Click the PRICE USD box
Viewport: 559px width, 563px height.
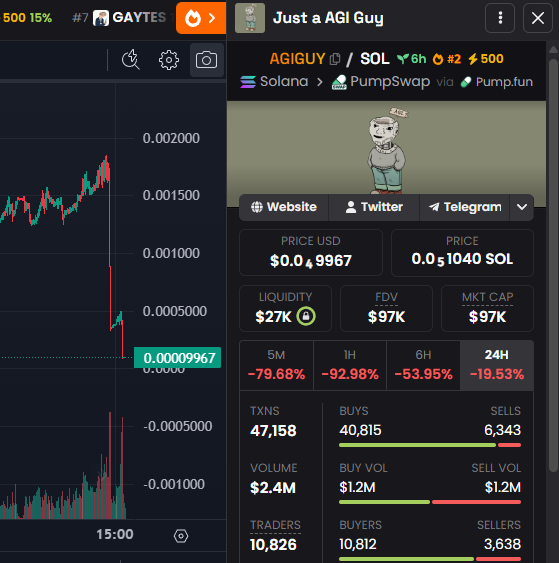point(311,252)
